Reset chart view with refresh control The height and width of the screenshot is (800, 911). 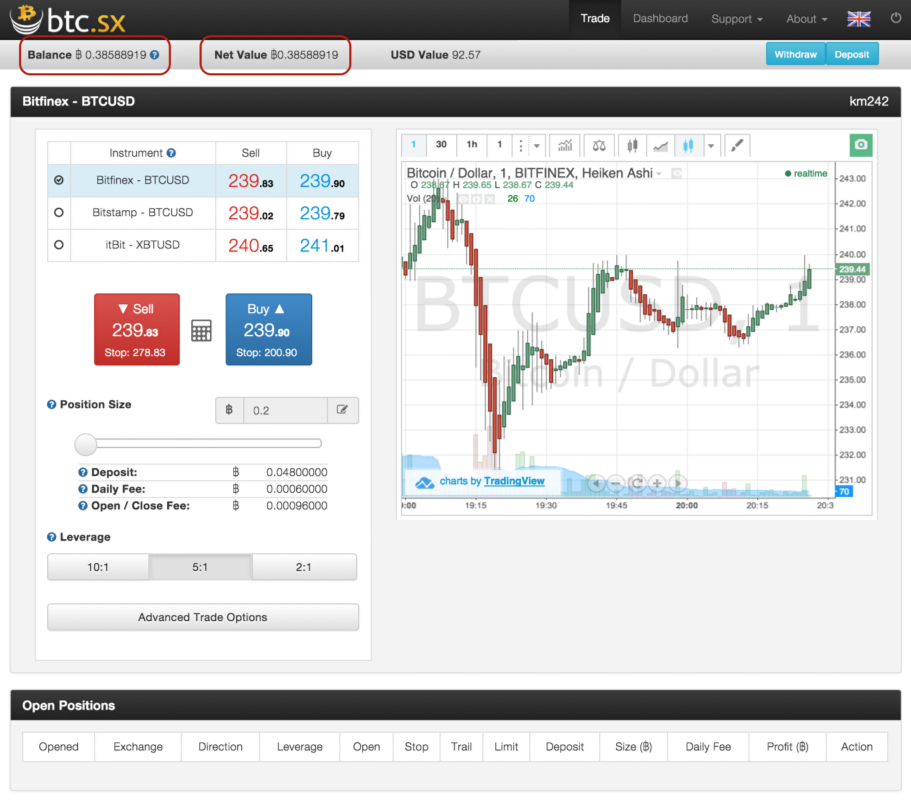point(637,483)
